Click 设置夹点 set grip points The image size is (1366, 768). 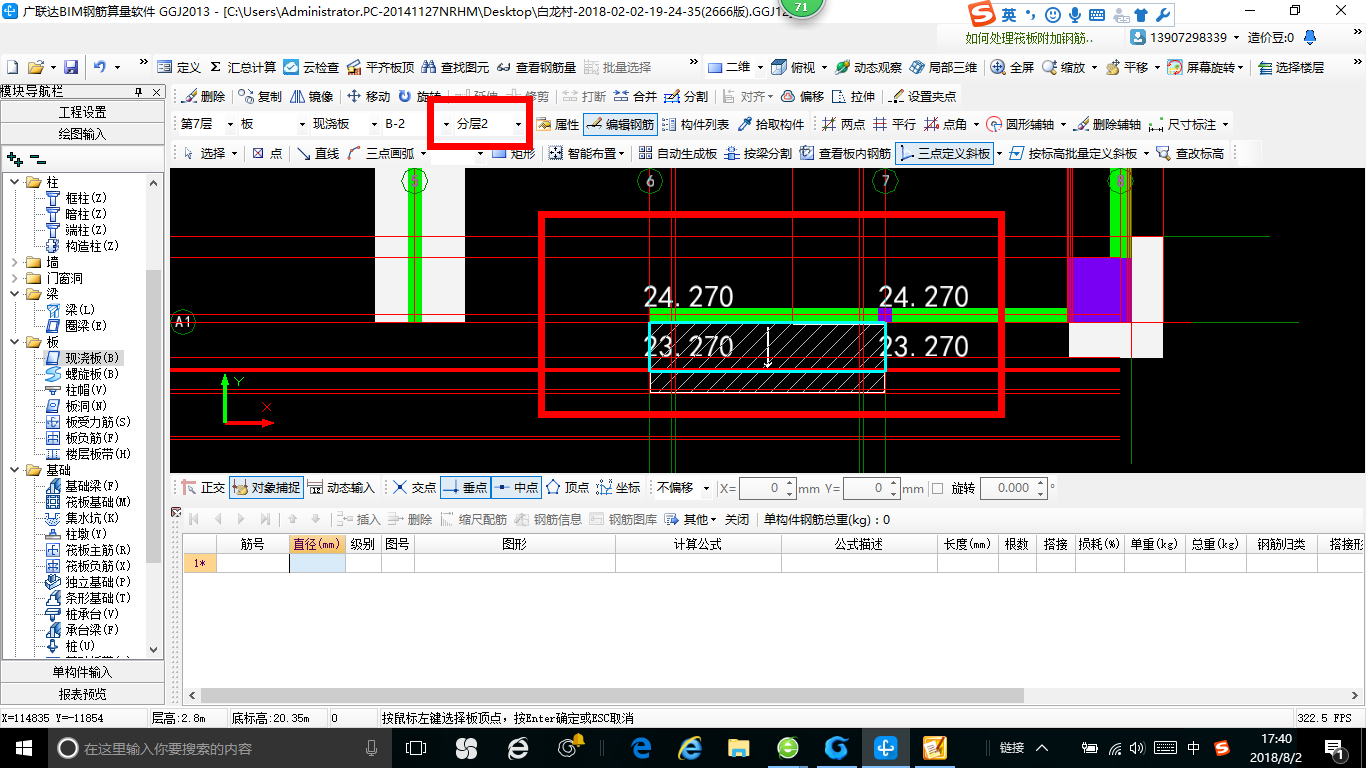(x=922, y=97)
